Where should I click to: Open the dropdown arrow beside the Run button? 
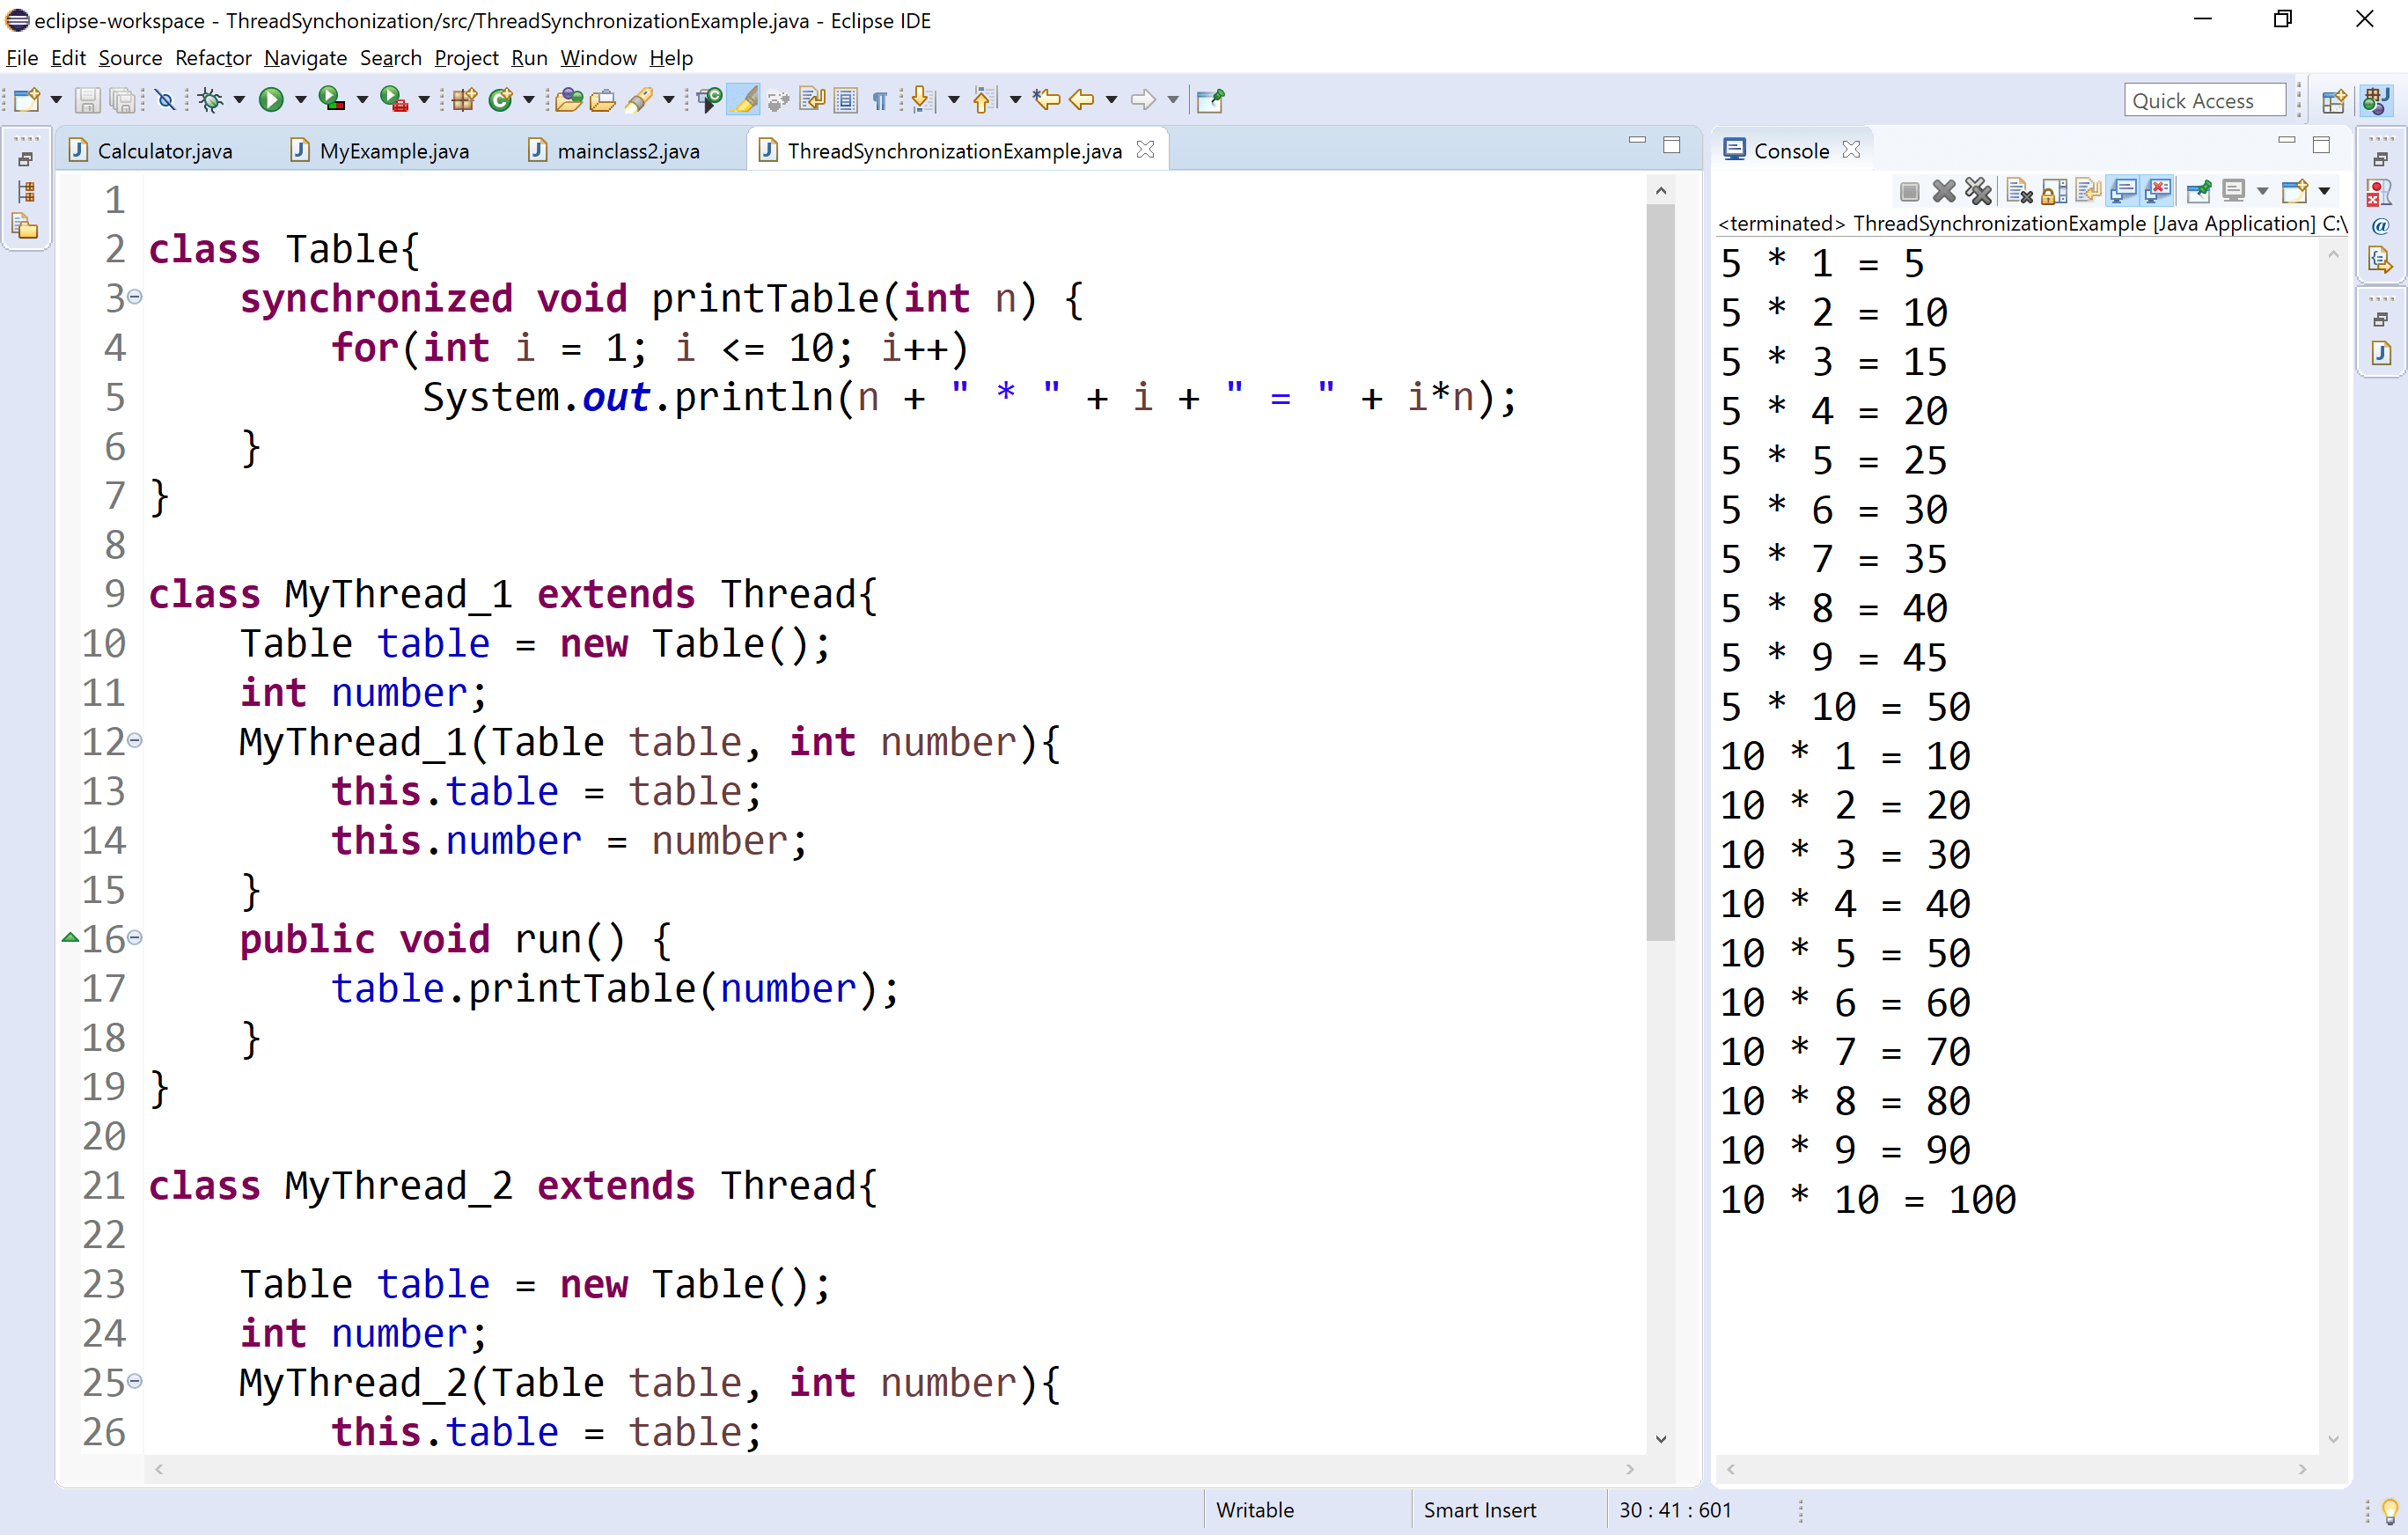[x=300, y=99]
